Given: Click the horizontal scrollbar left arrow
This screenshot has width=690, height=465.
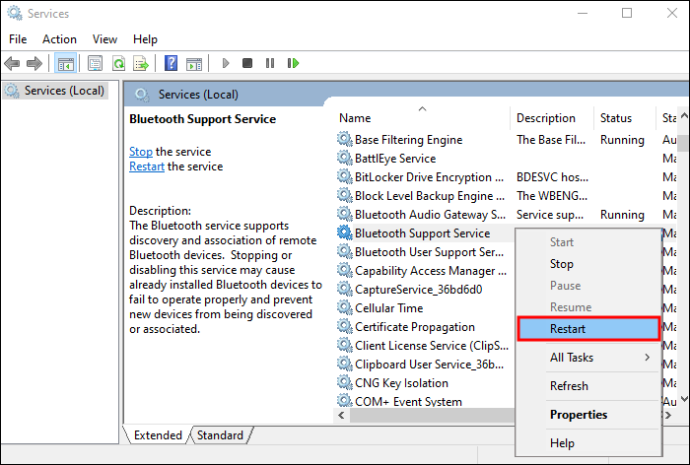Looking at the screenshot, I should click(341, 415).
